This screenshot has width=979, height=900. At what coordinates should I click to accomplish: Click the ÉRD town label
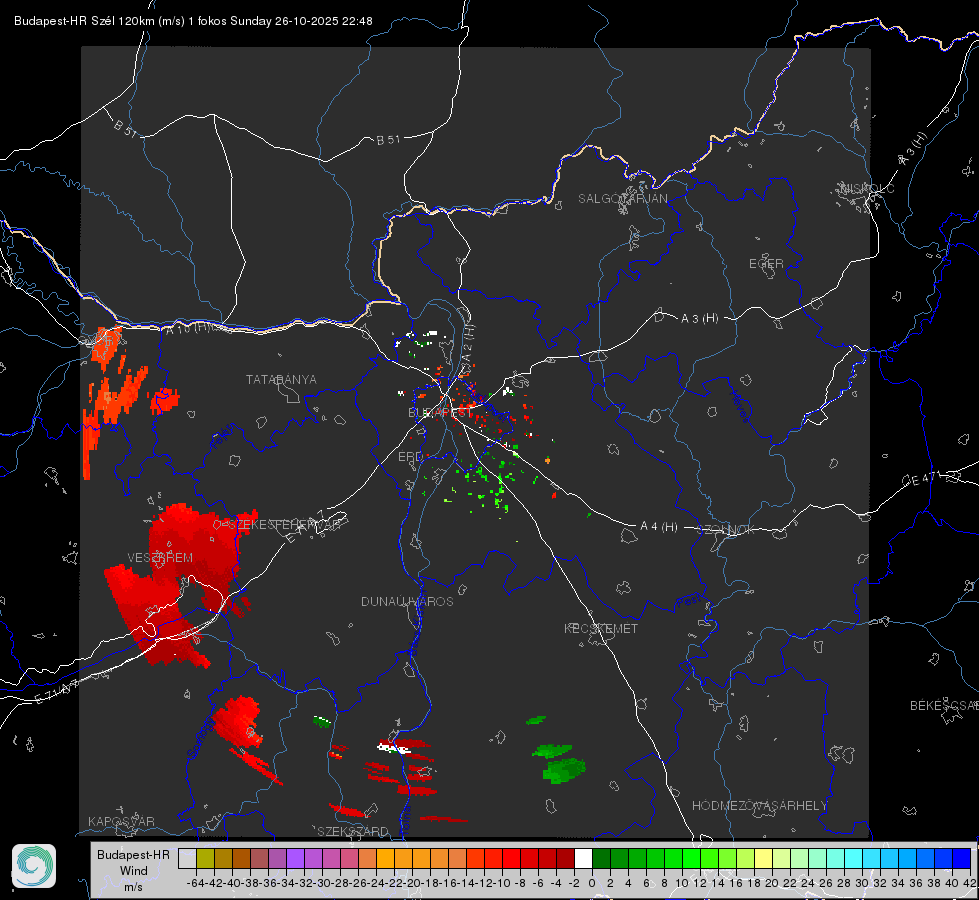point(410,457)
